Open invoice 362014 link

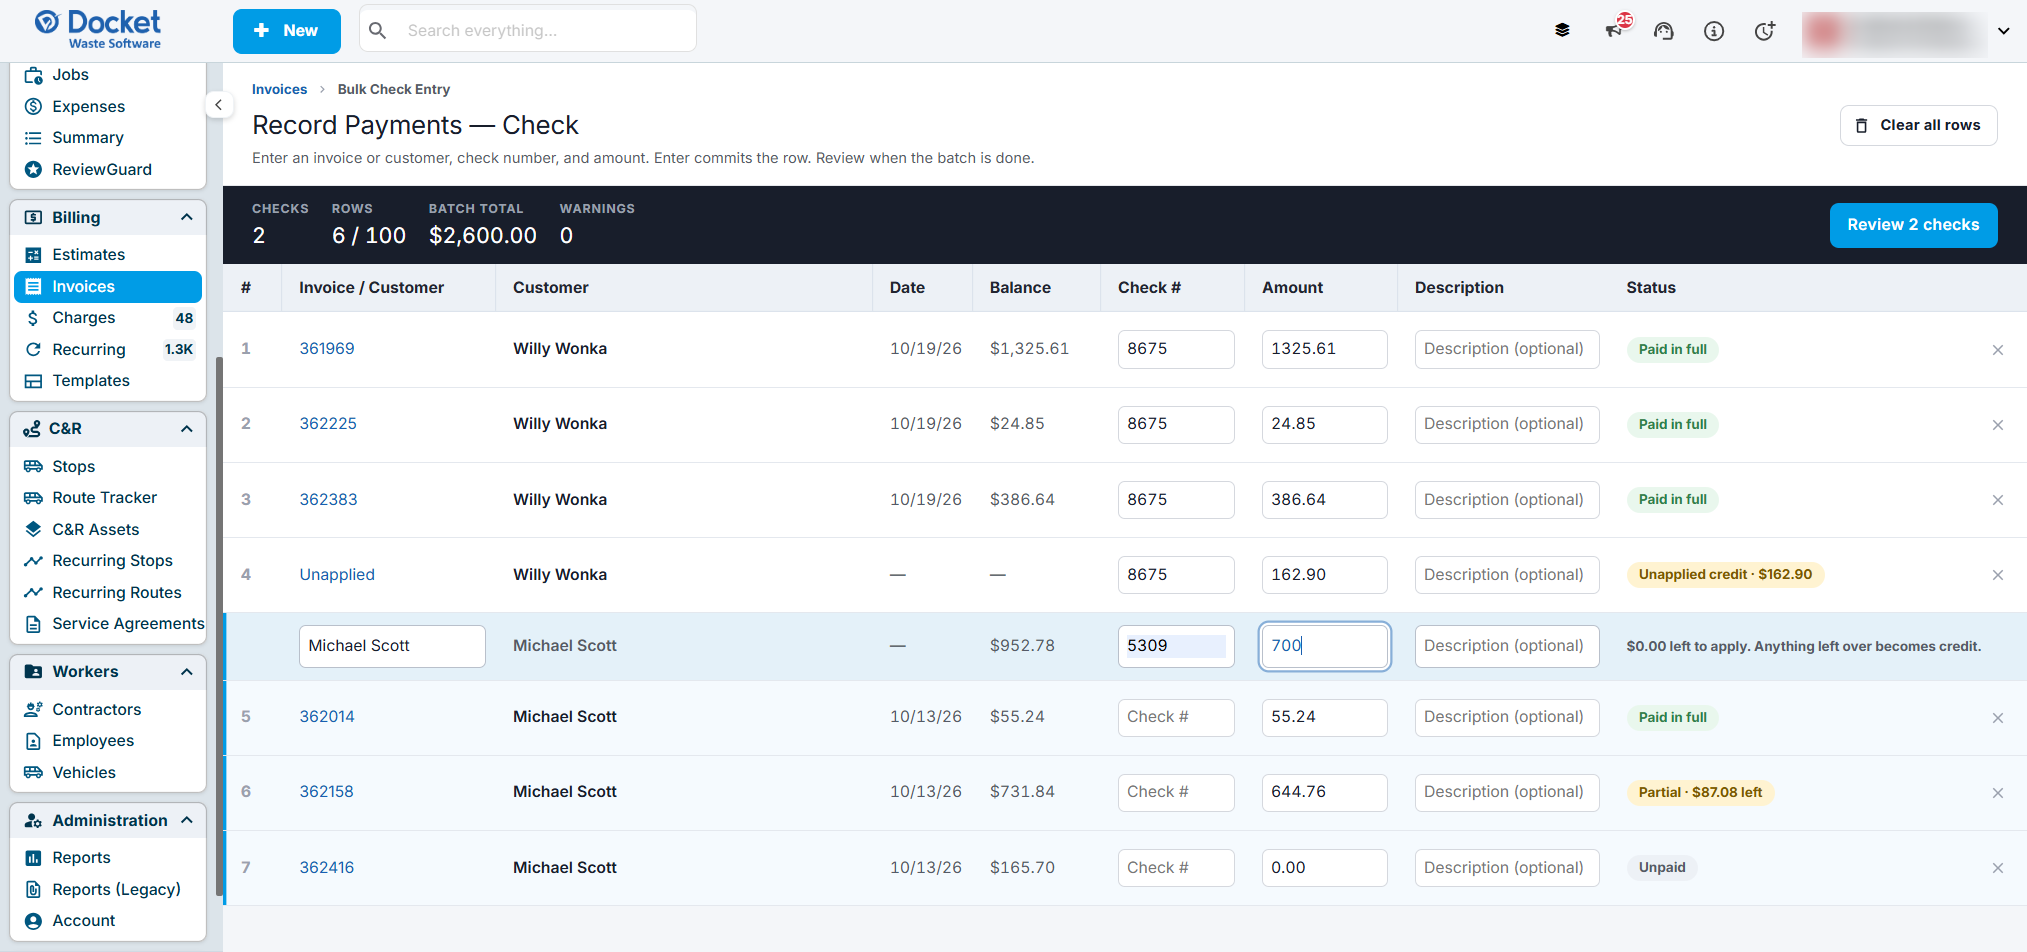click(327, 717)
